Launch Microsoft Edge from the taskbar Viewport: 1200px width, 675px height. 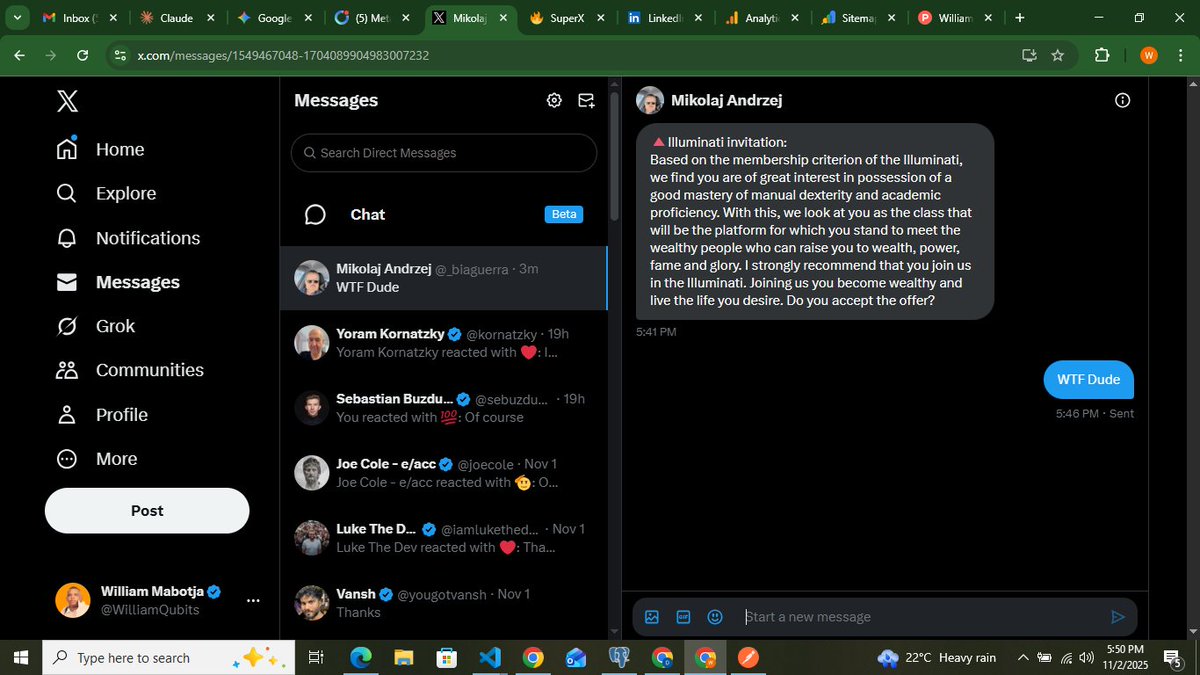360,658
